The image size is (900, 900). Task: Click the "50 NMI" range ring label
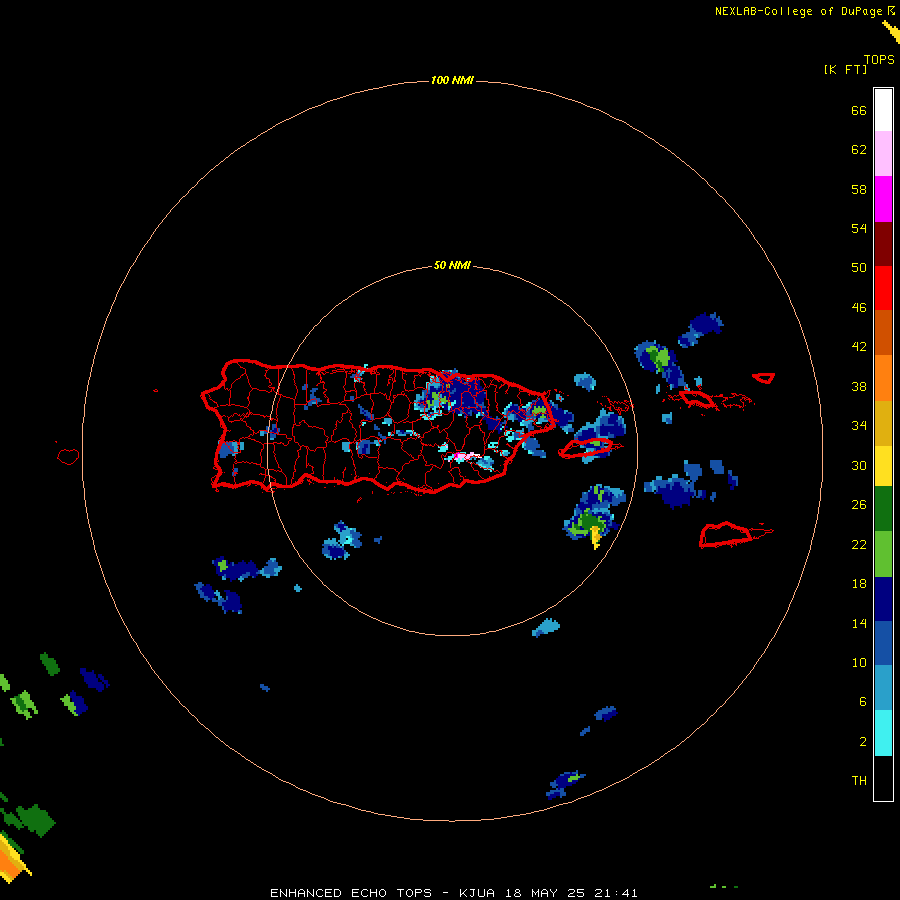[x=452, y=265]
